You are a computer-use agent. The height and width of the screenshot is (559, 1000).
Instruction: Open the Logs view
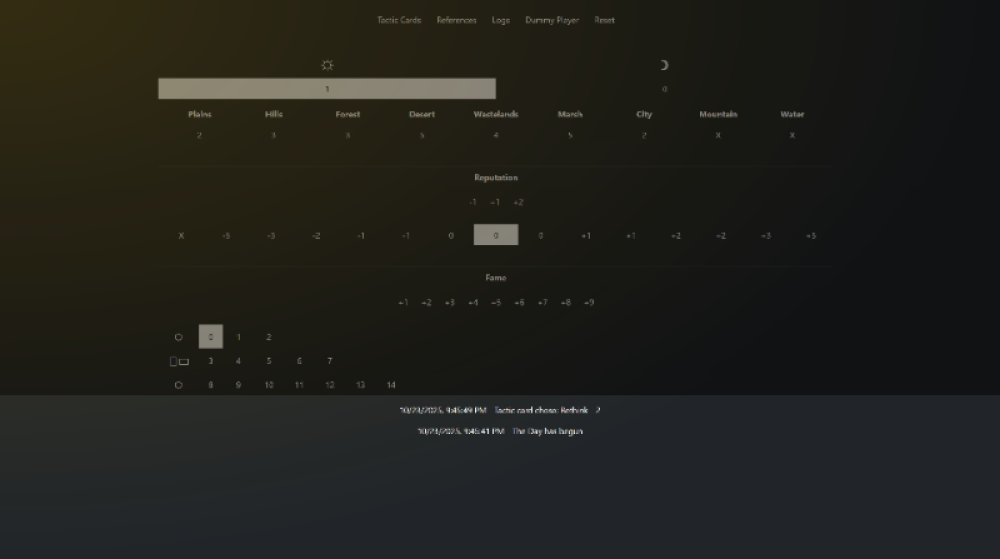coord(500,20)
